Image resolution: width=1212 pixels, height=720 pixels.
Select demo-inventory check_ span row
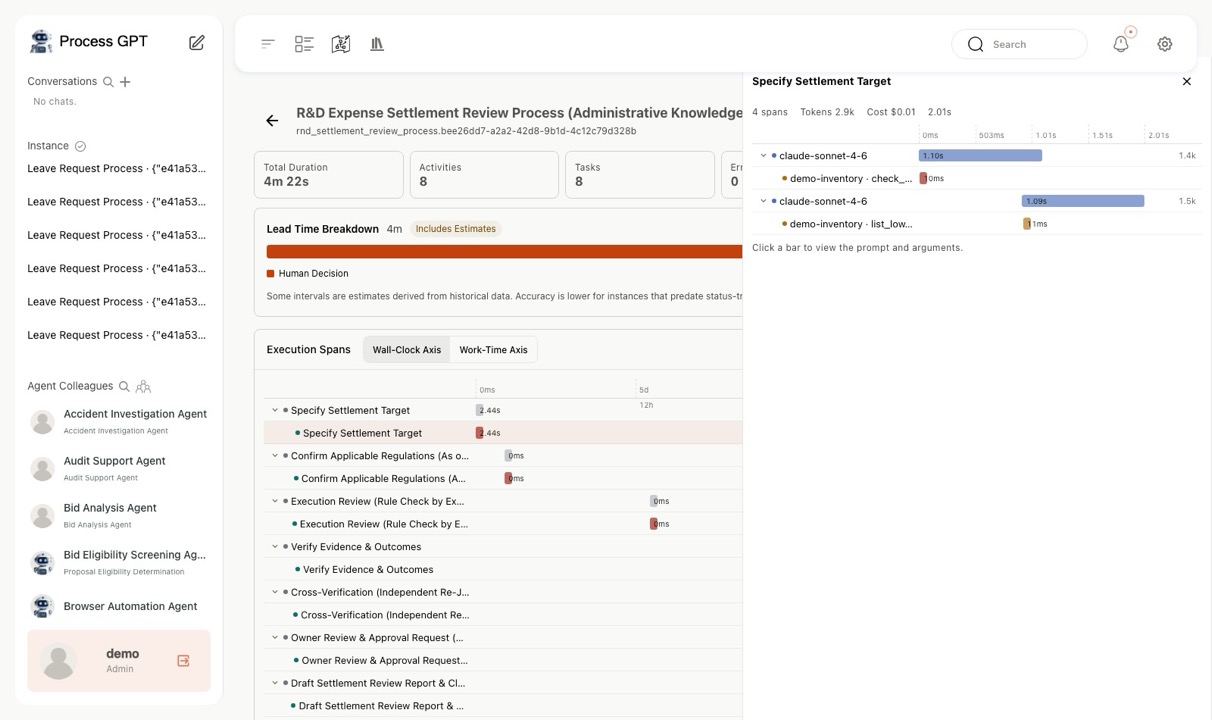tap(976, 178)
